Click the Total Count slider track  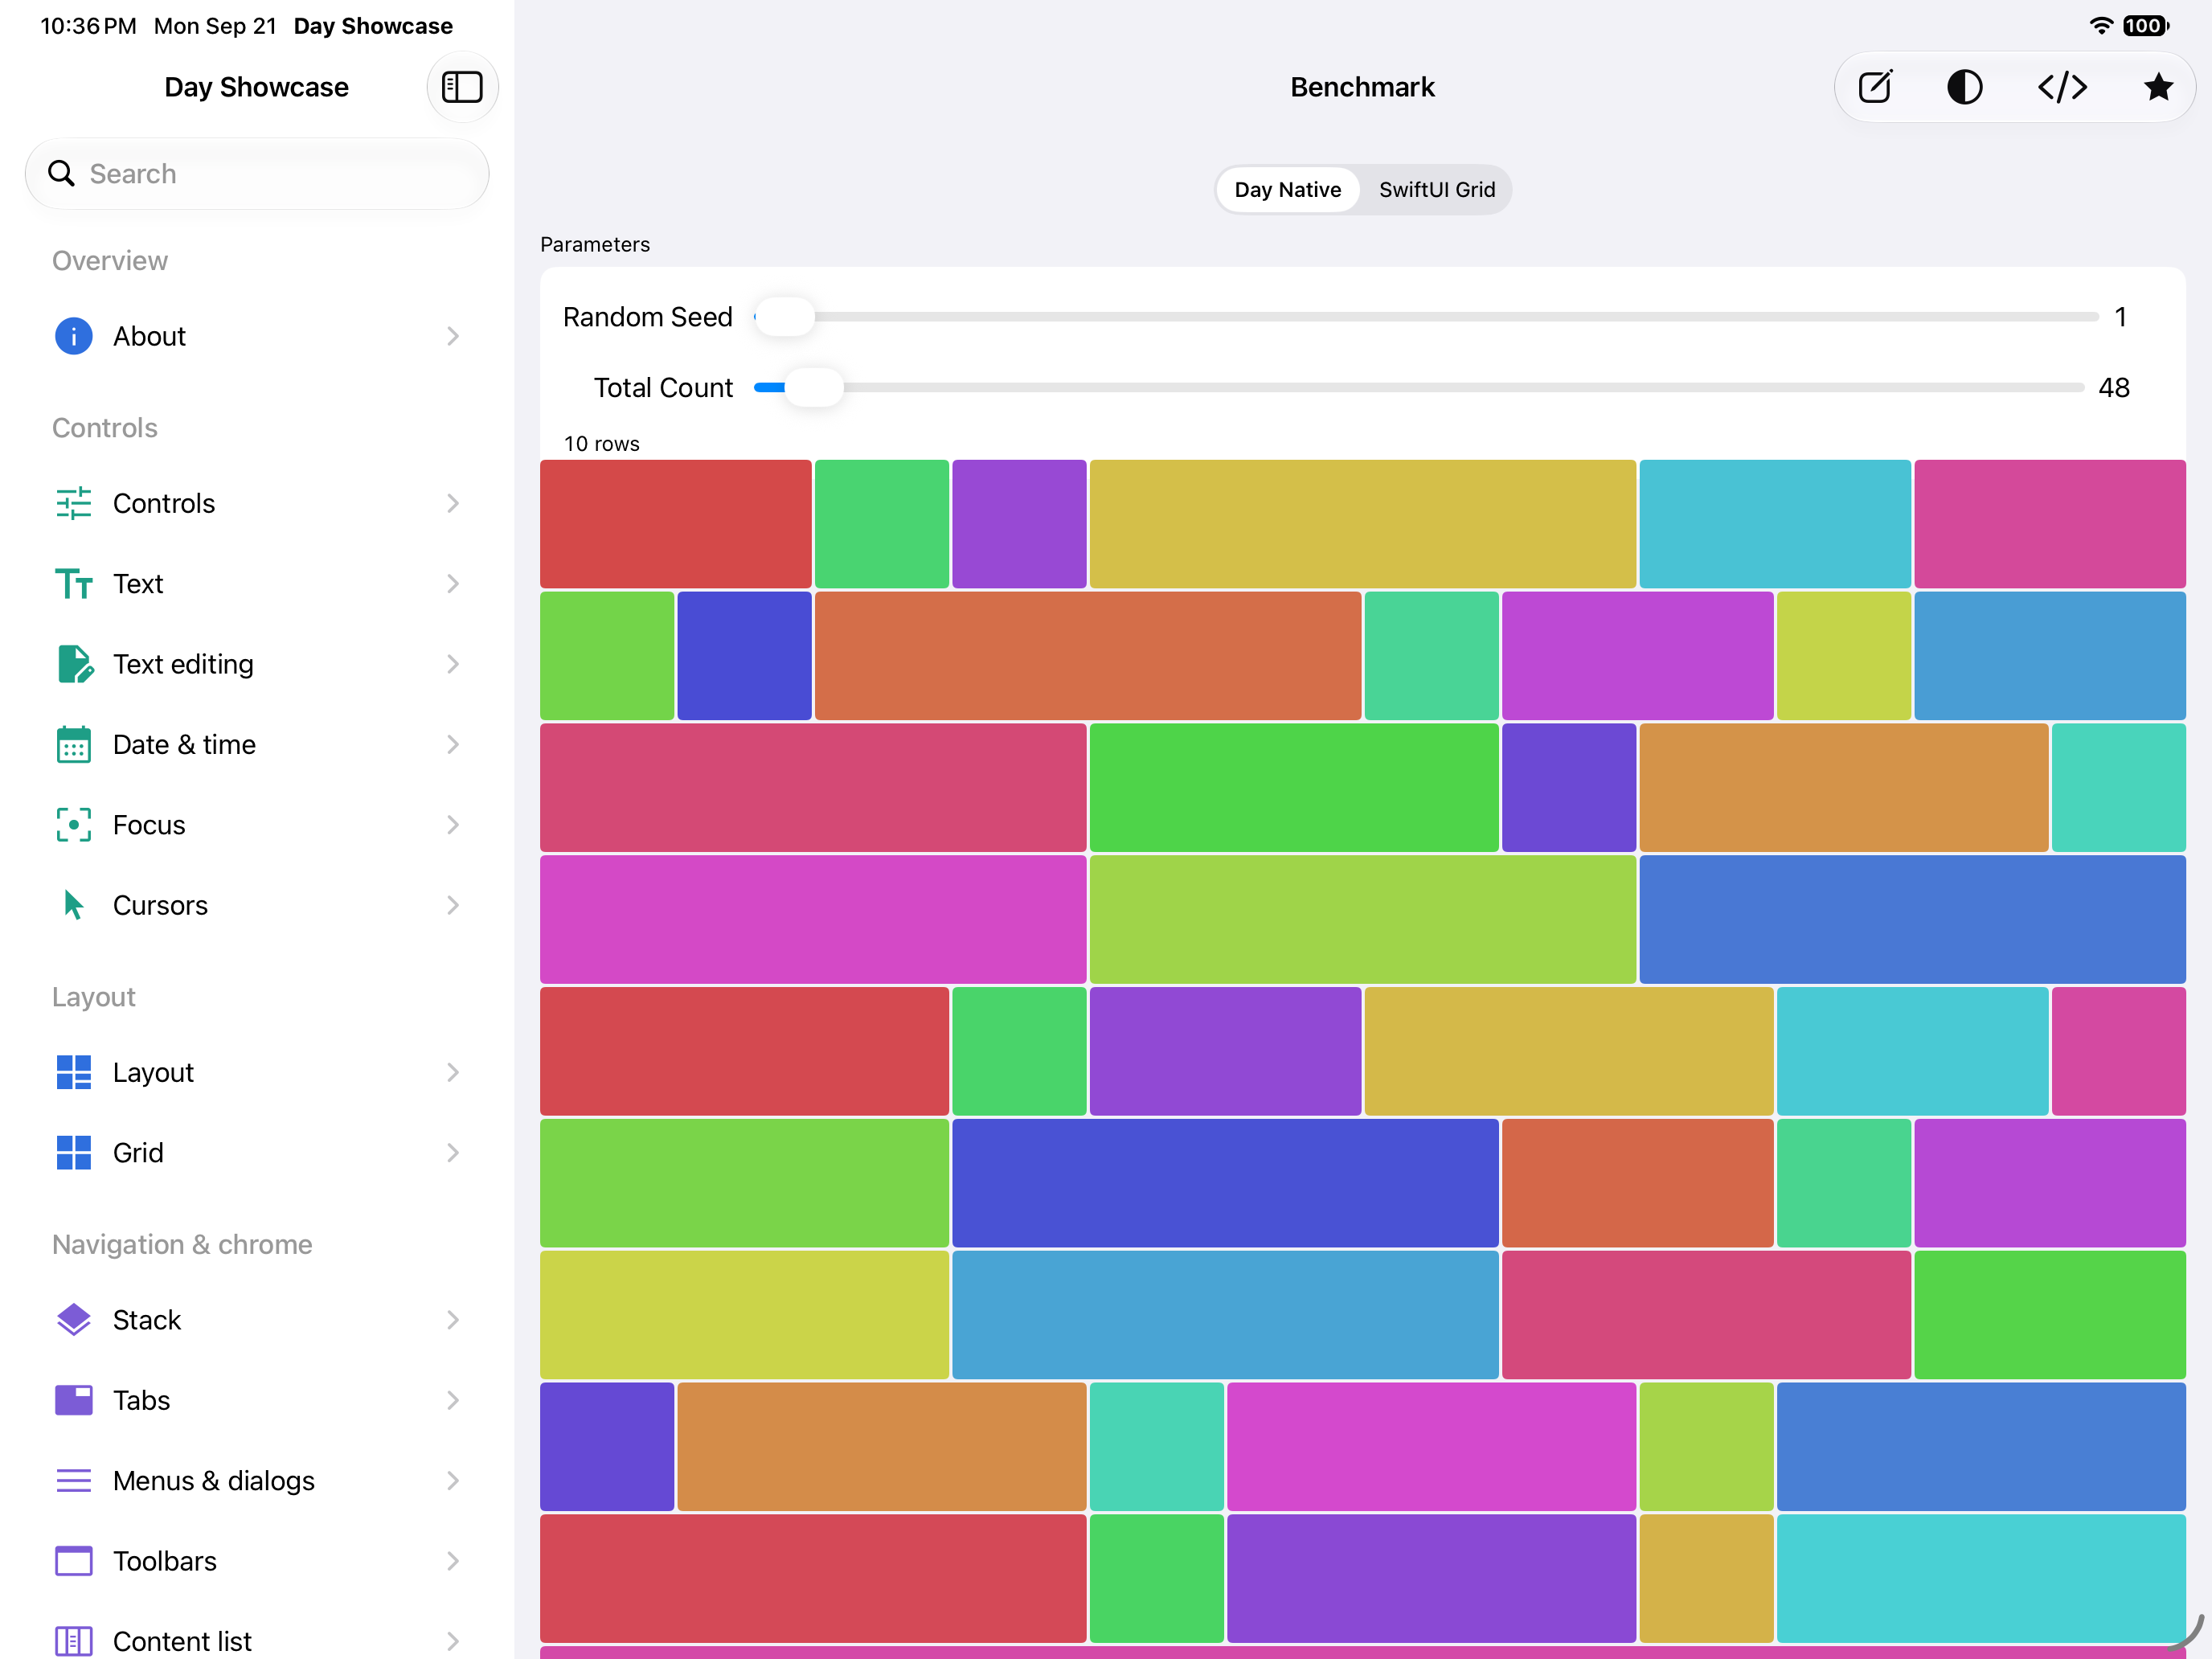[x=1420, y=387]
